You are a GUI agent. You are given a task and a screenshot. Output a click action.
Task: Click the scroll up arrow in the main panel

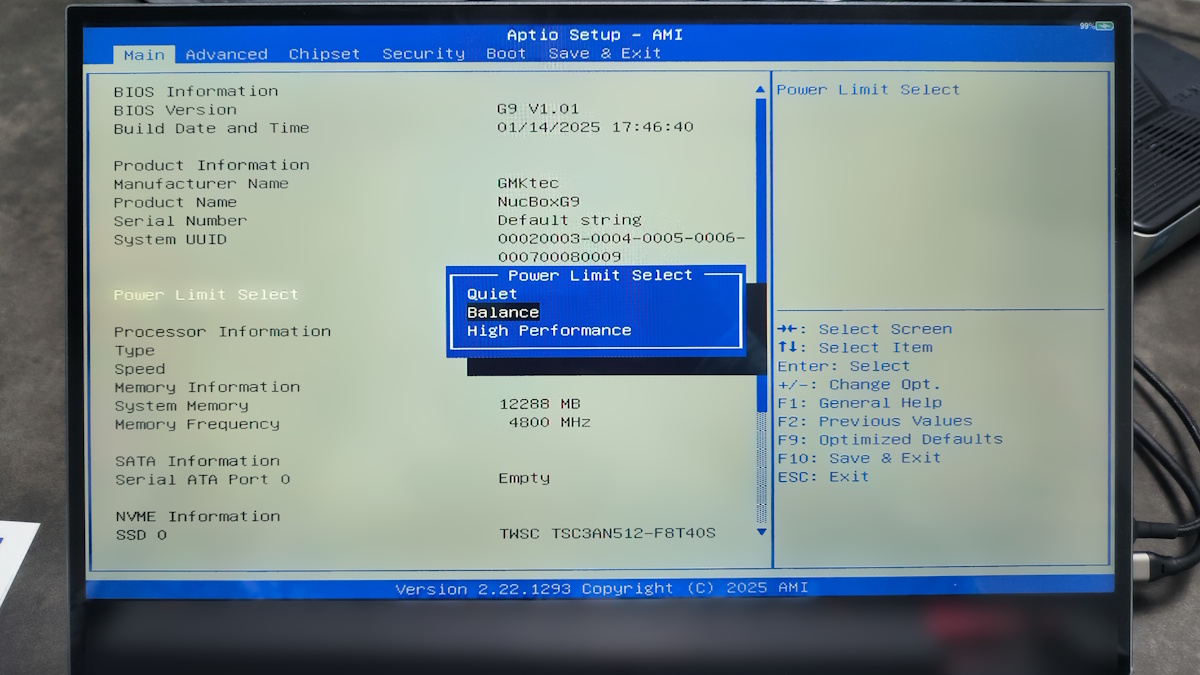[760, 90]
